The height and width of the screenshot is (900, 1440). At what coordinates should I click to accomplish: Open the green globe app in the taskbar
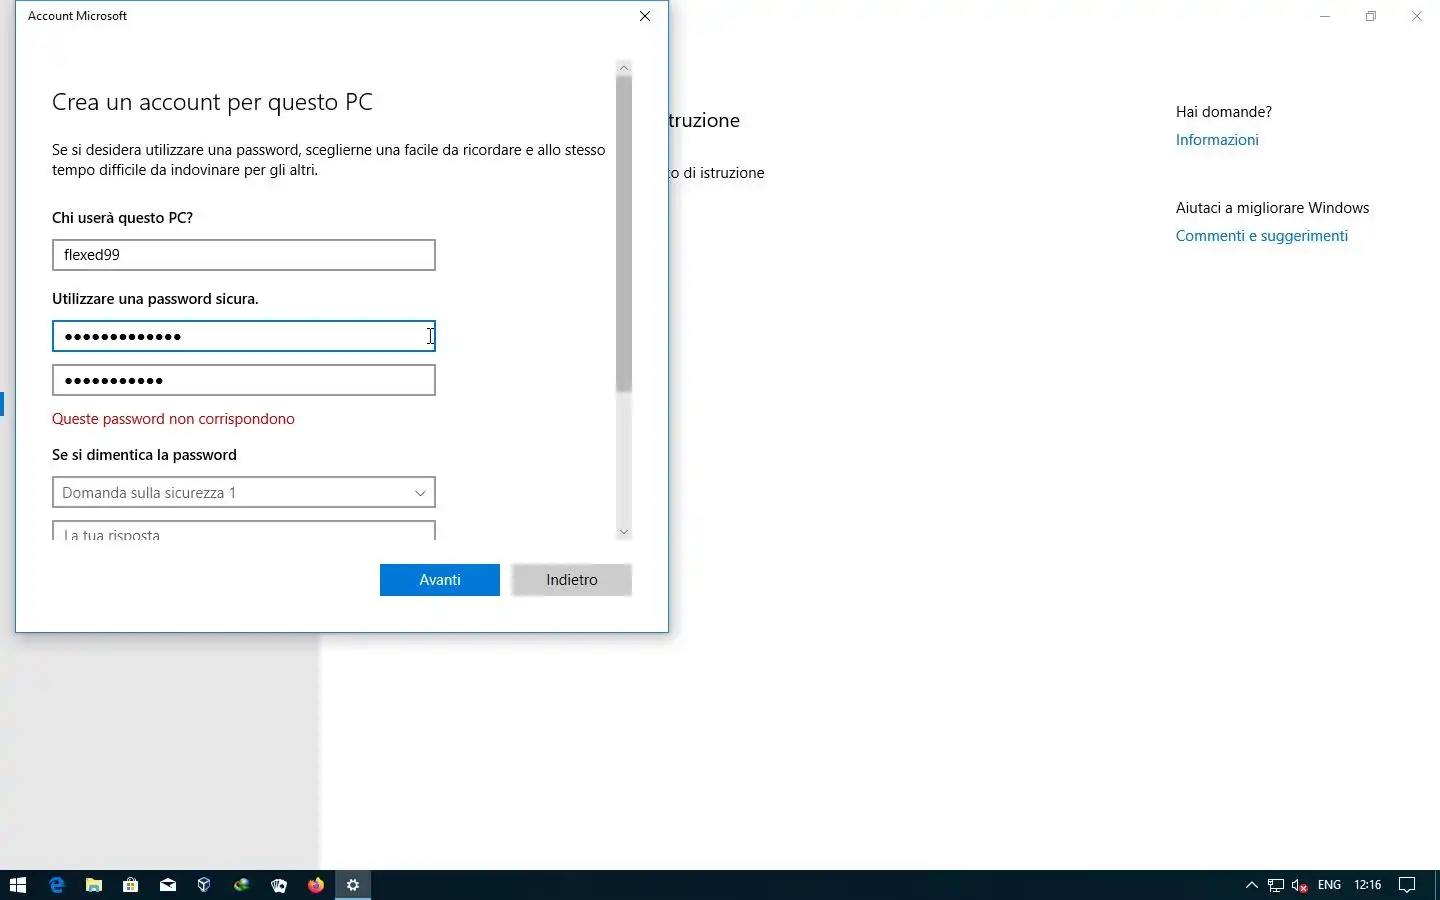pos(241,885)
